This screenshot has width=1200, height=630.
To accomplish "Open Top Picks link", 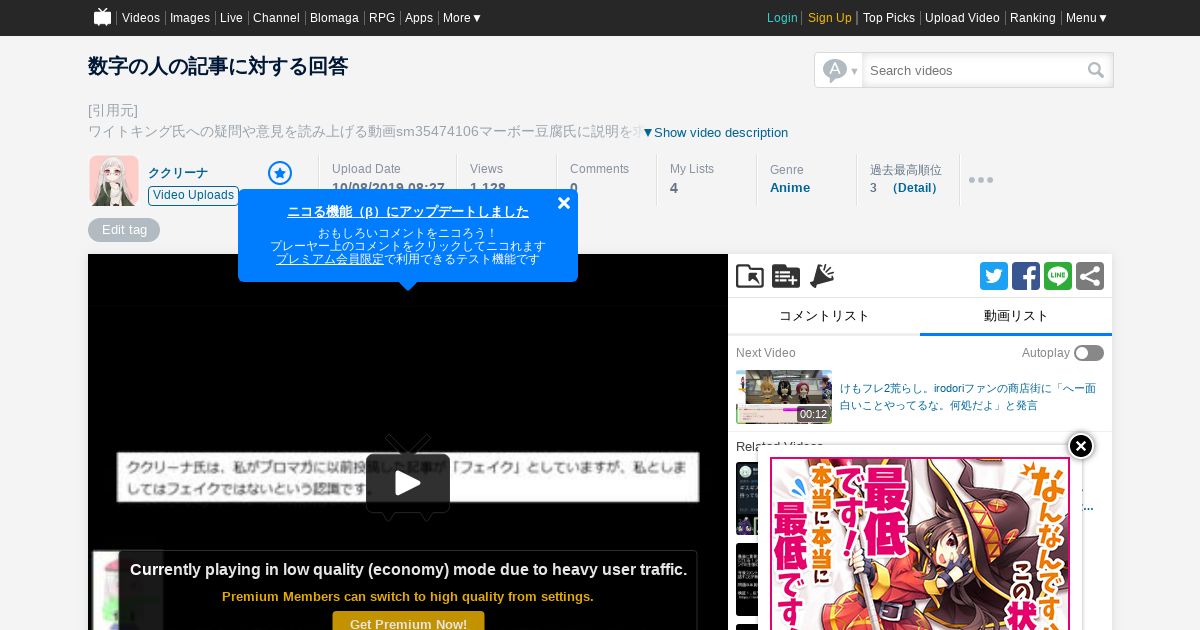I will click(889, 18).
